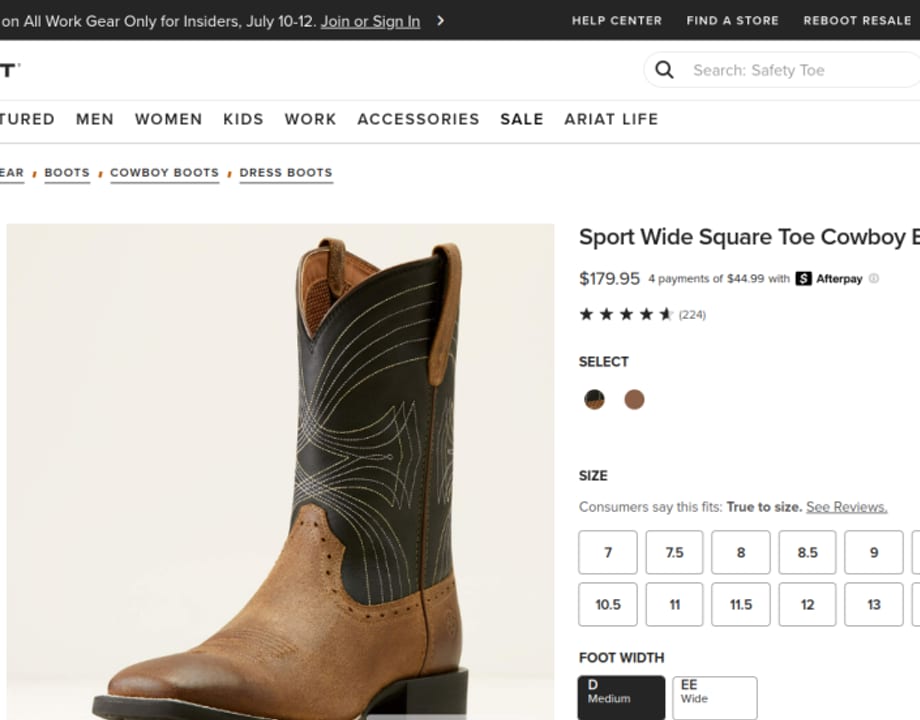Choose size 12

tap(807, 604)
